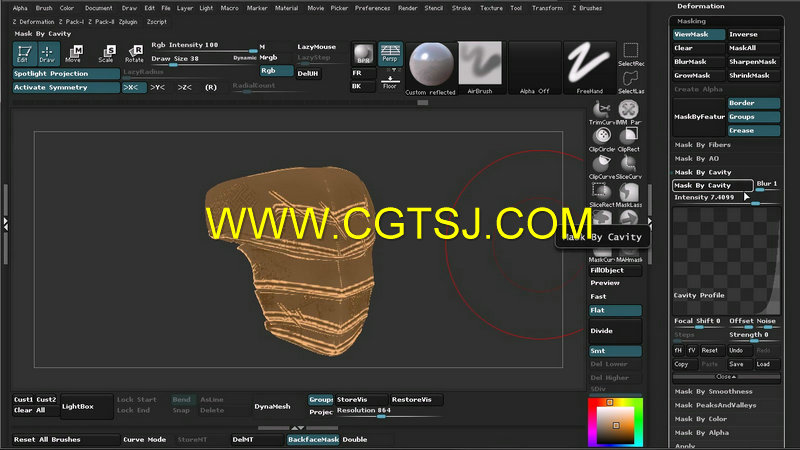
Task: Open the Zplugin menu
Action: (128, 22)
